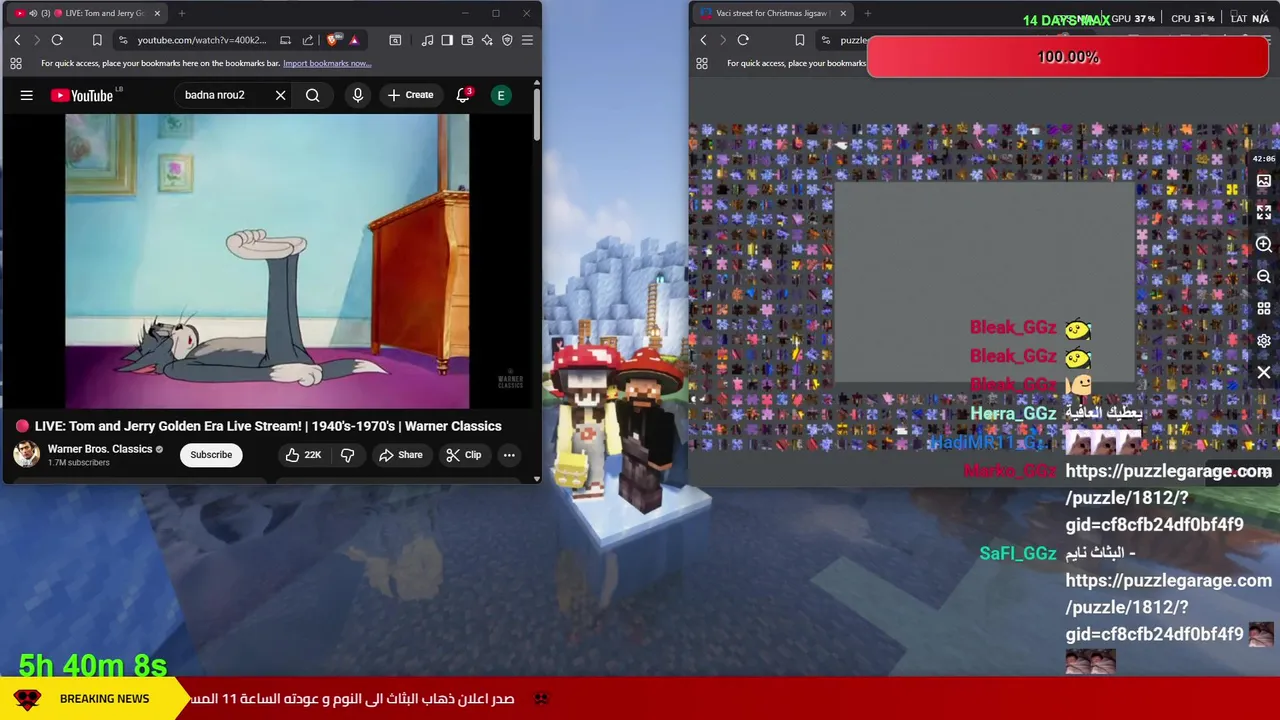Run the YouTube search magnifier
The image size is (1280, 720).
pyautogui.click(x=313, y=95)
